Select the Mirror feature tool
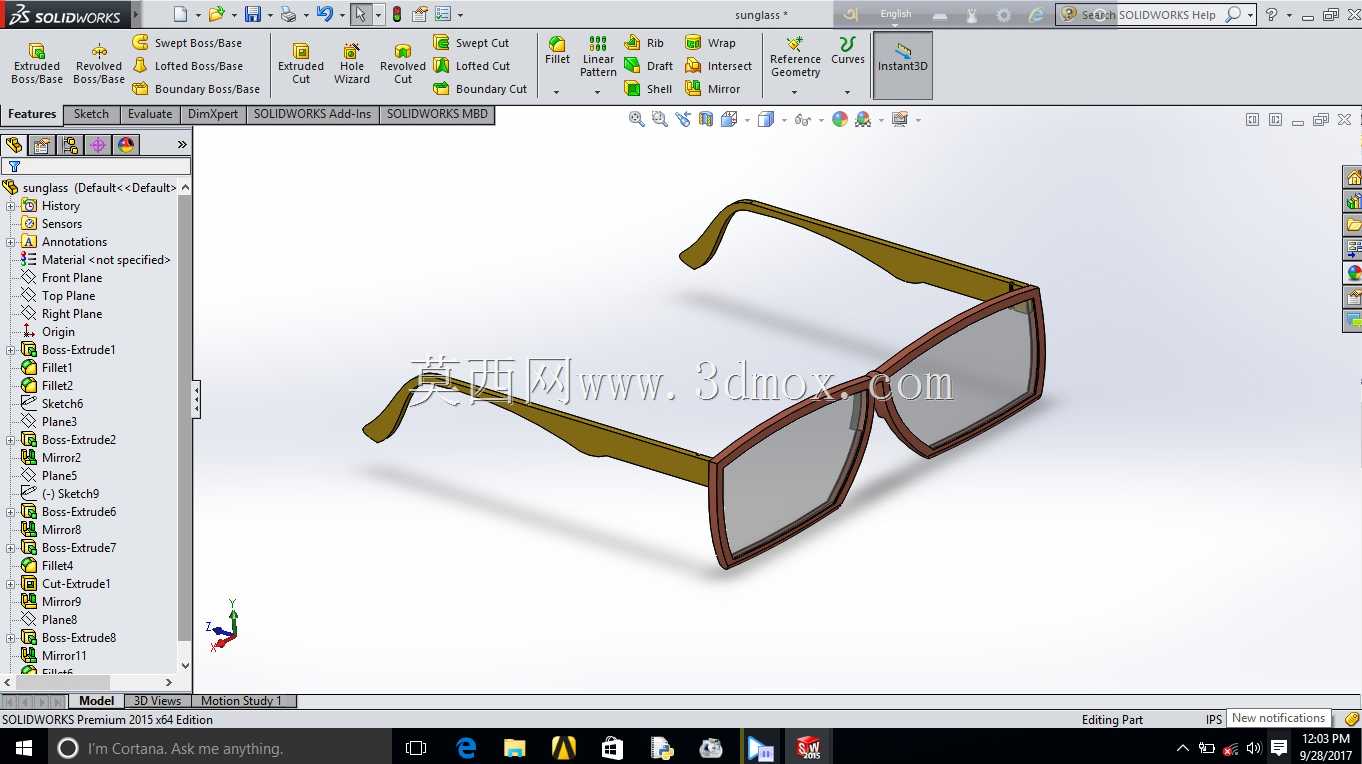1362x764 pixels. click(x=713, y=89)
